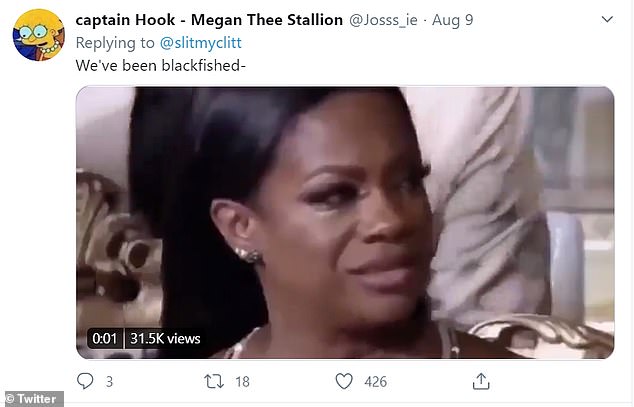
Task: Retweet using the arrows icon
Action: [x=214, y=381]
